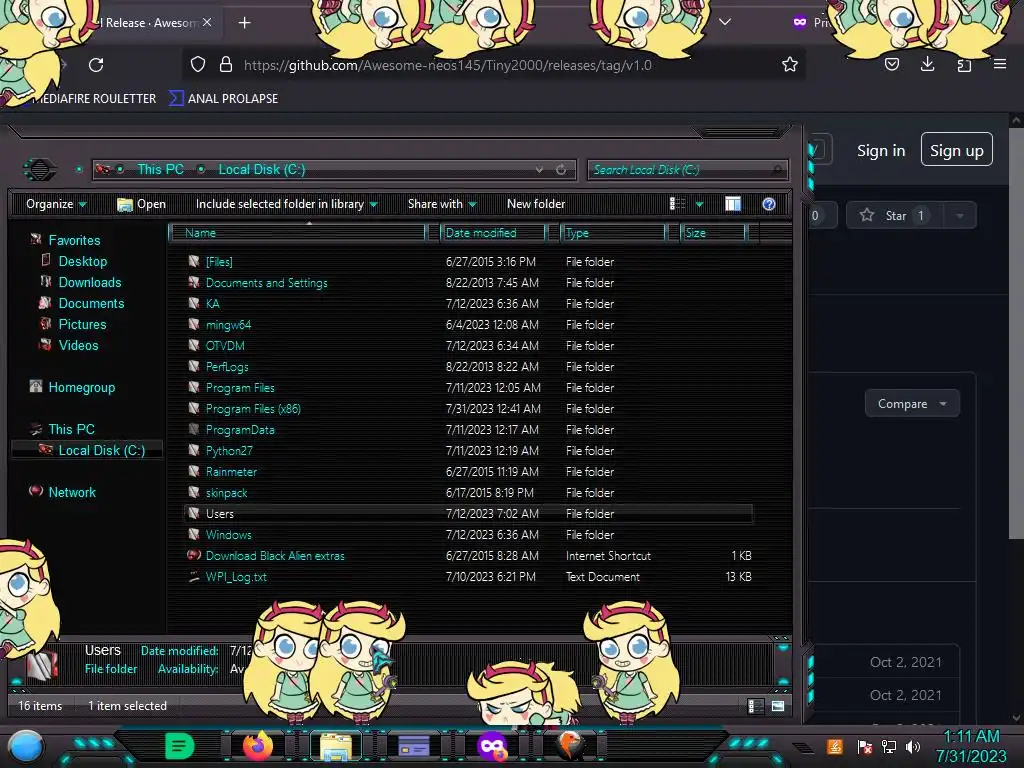Select Homegroup in navigation pane
Viewport: 1024px width, 768px height.
82,387
